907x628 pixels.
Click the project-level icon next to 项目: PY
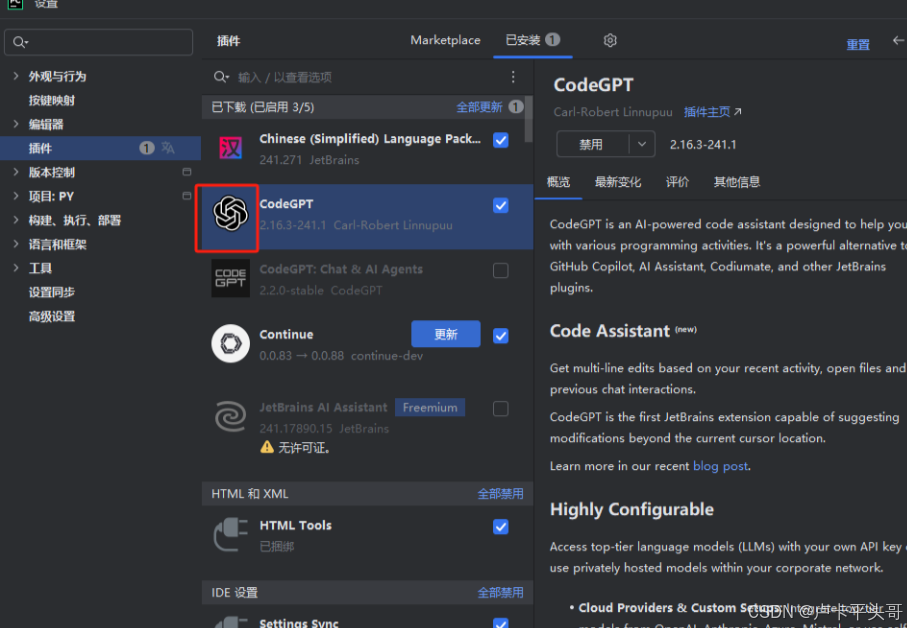pos(186,196)
